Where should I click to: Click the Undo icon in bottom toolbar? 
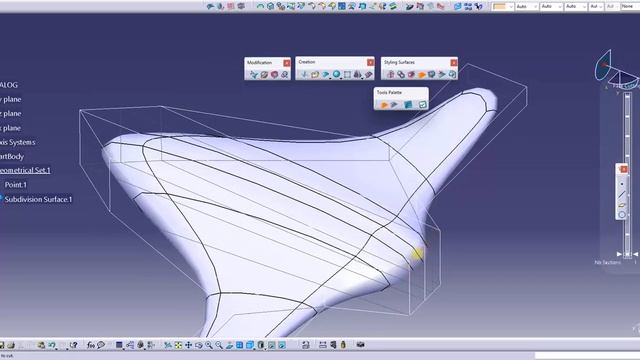click(52, 345)
